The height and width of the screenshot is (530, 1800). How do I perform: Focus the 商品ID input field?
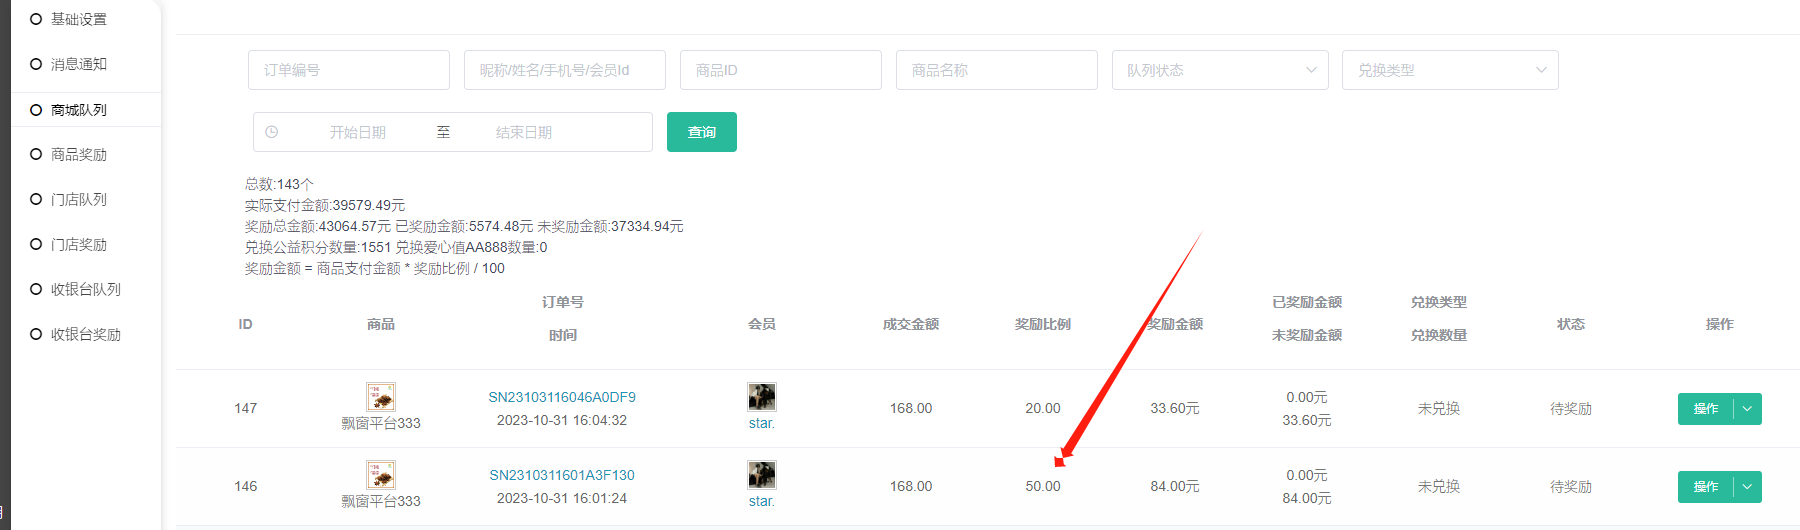click(781, 70)
